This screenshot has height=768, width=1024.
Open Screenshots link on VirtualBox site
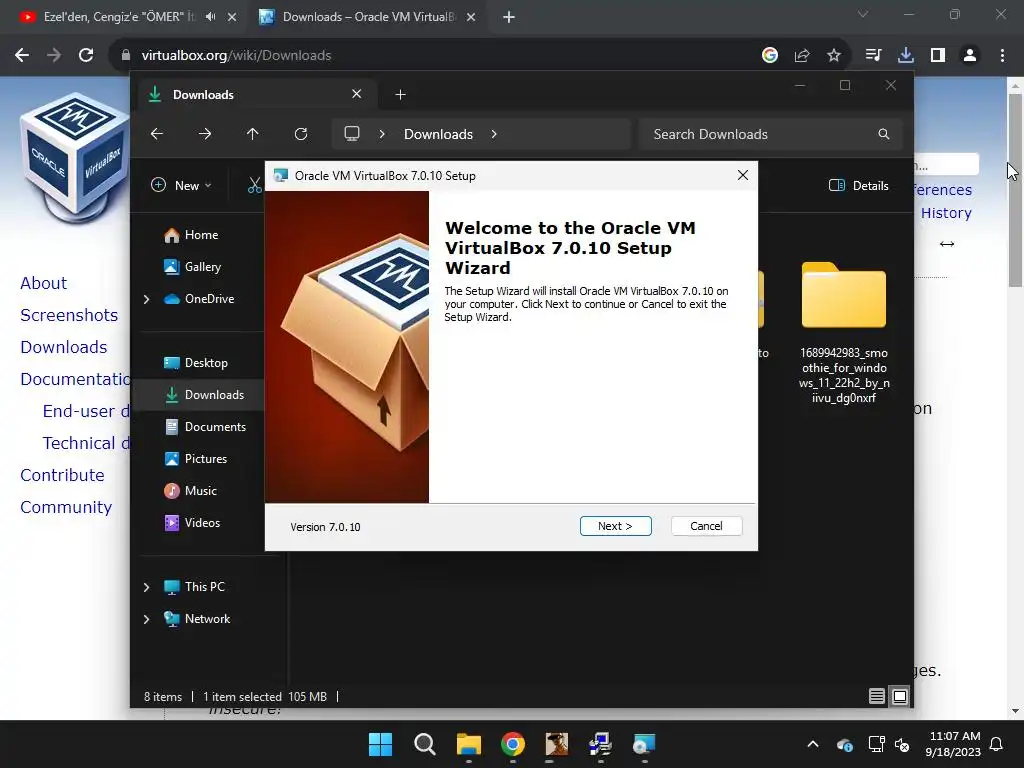[x=69, y=315]
